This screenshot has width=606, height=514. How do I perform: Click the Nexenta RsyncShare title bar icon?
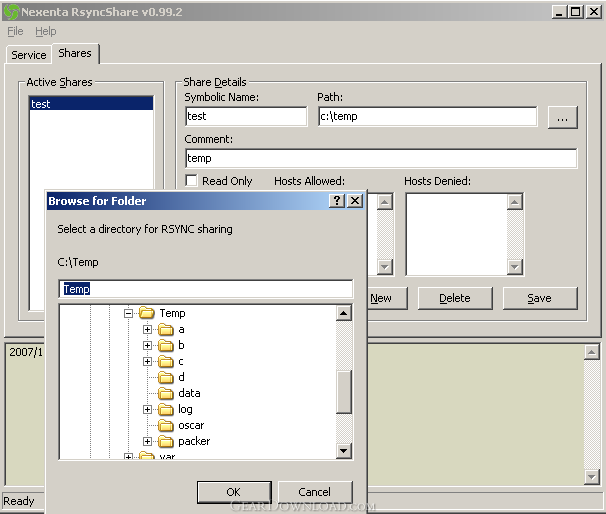click(11, 12)
